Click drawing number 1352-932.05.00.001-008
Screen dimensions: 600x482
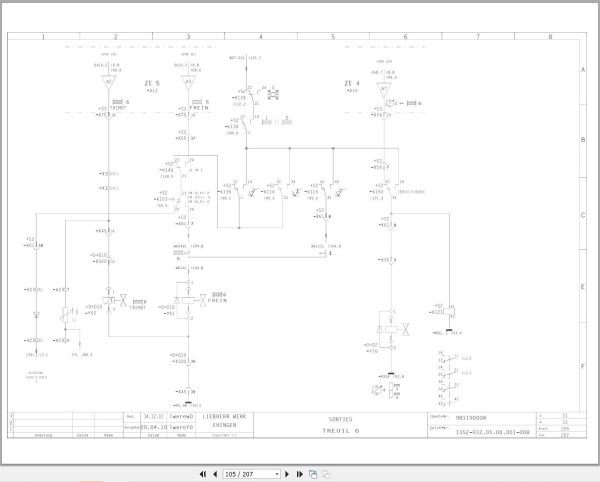[x=492, y=432]
